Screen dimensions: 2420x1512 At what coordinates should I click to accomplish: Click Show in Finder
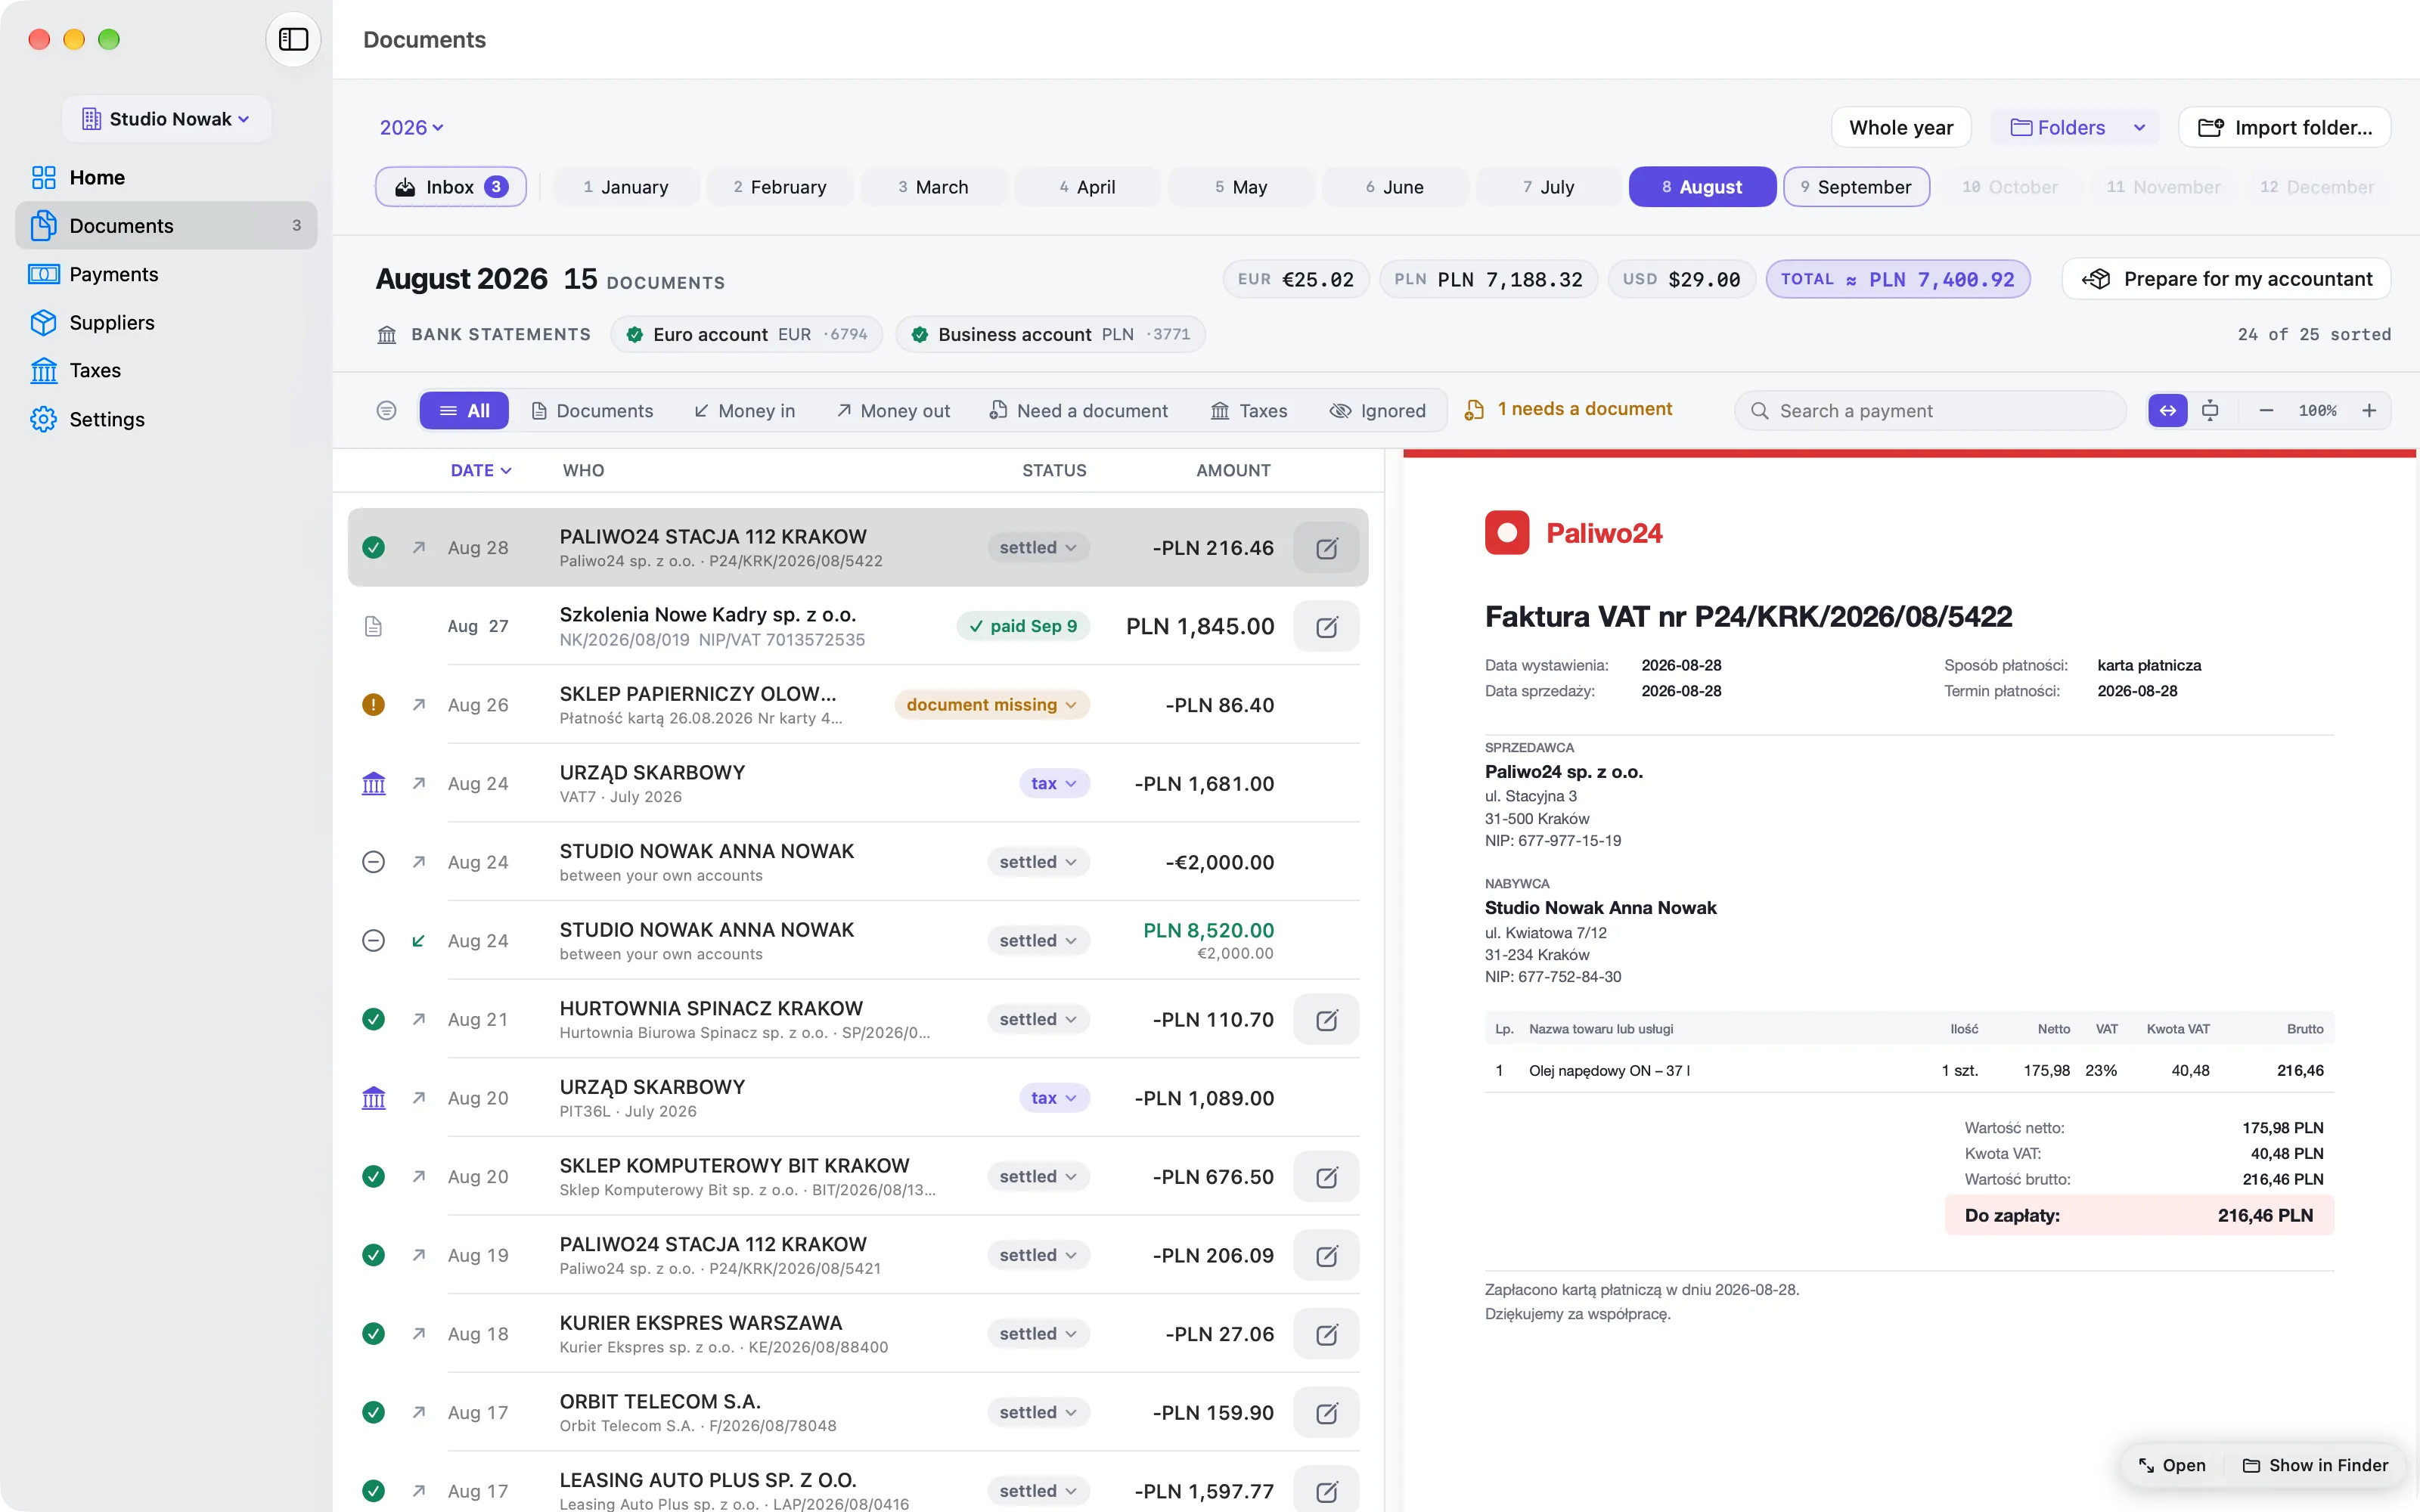click(2315, 1465)
